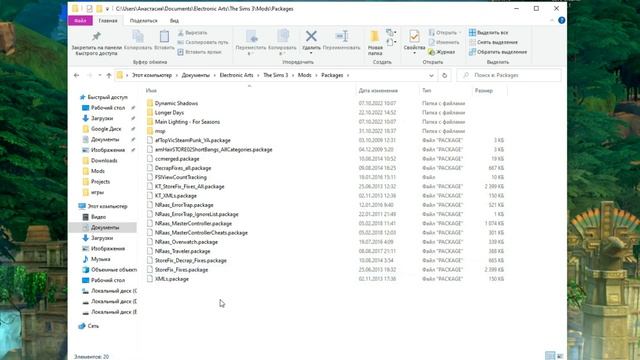The width and height of the screenshot is (640, 360).
Task: Click Electronic Arts breadcrumb segment
Action: 236,75
